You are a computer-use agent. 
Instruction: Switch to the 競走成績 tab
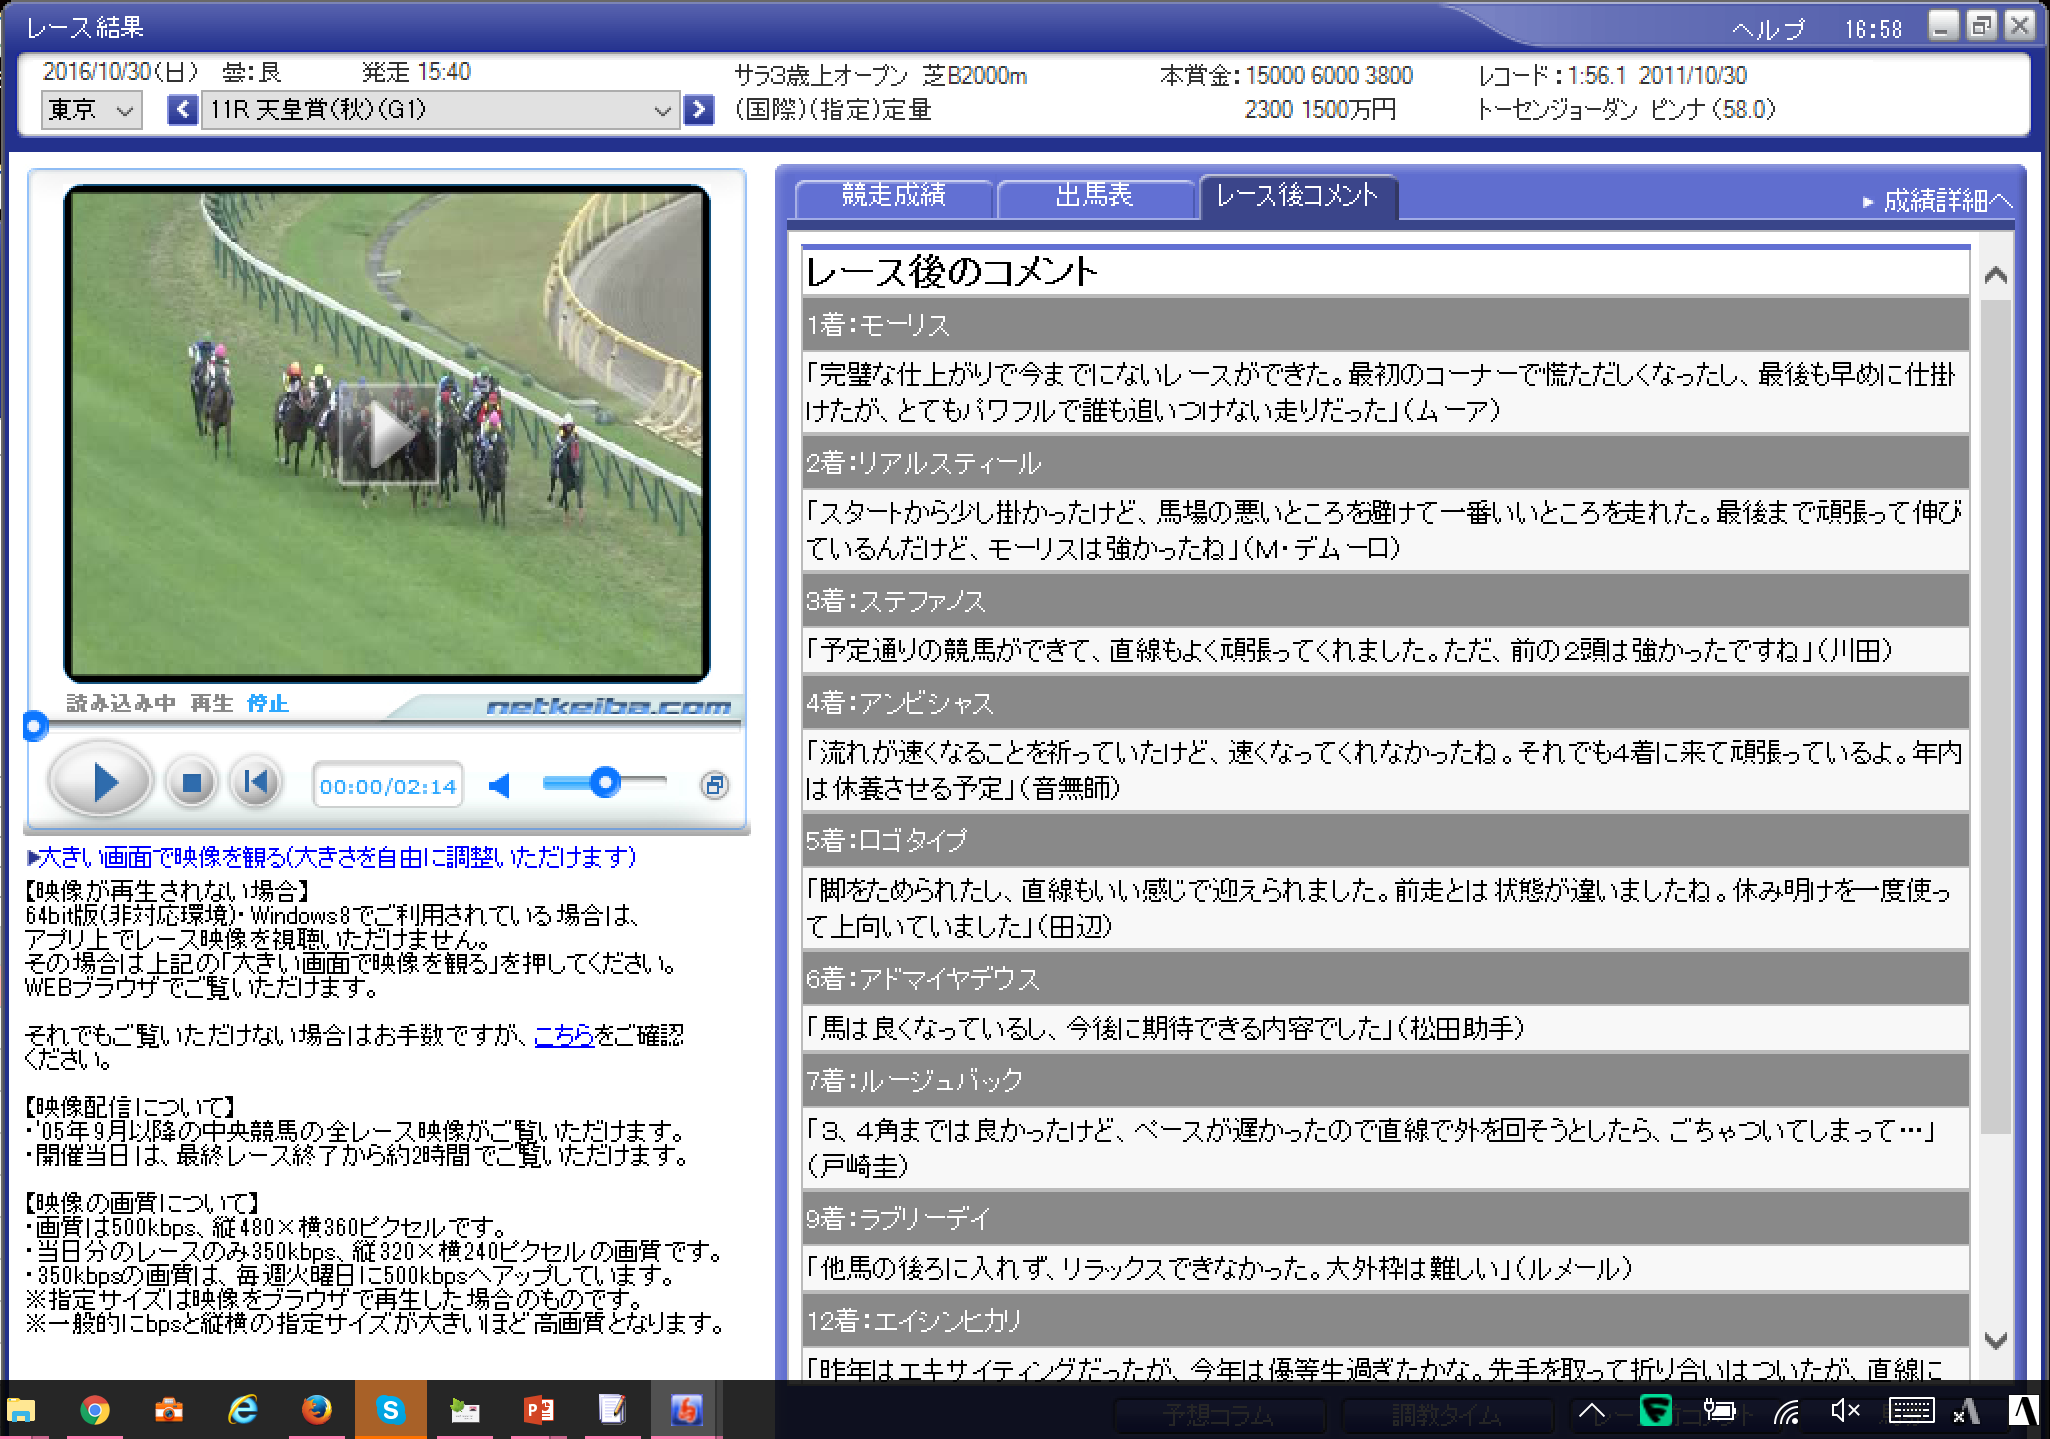pyautogui.click(x=893, y=196)
